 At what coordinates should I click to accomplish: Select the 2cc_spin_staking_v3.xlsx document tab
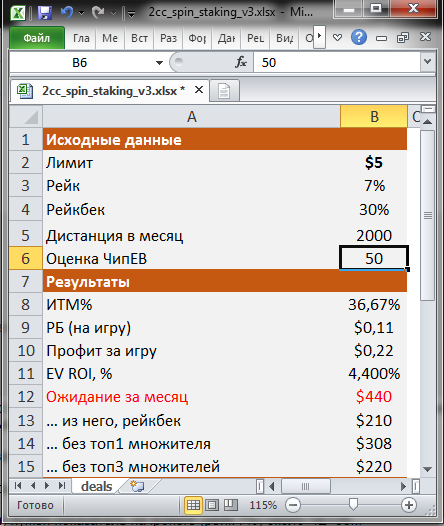[109, 91]
